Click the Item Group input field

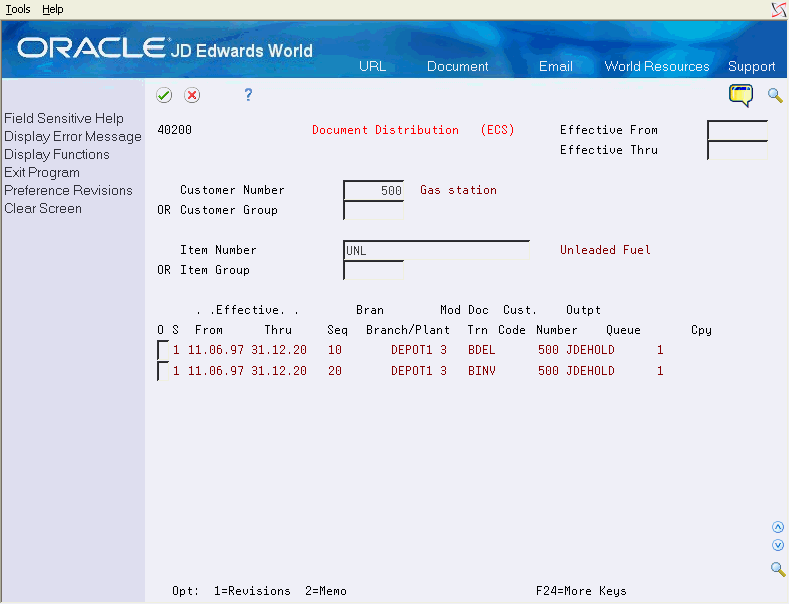(373, 270)
